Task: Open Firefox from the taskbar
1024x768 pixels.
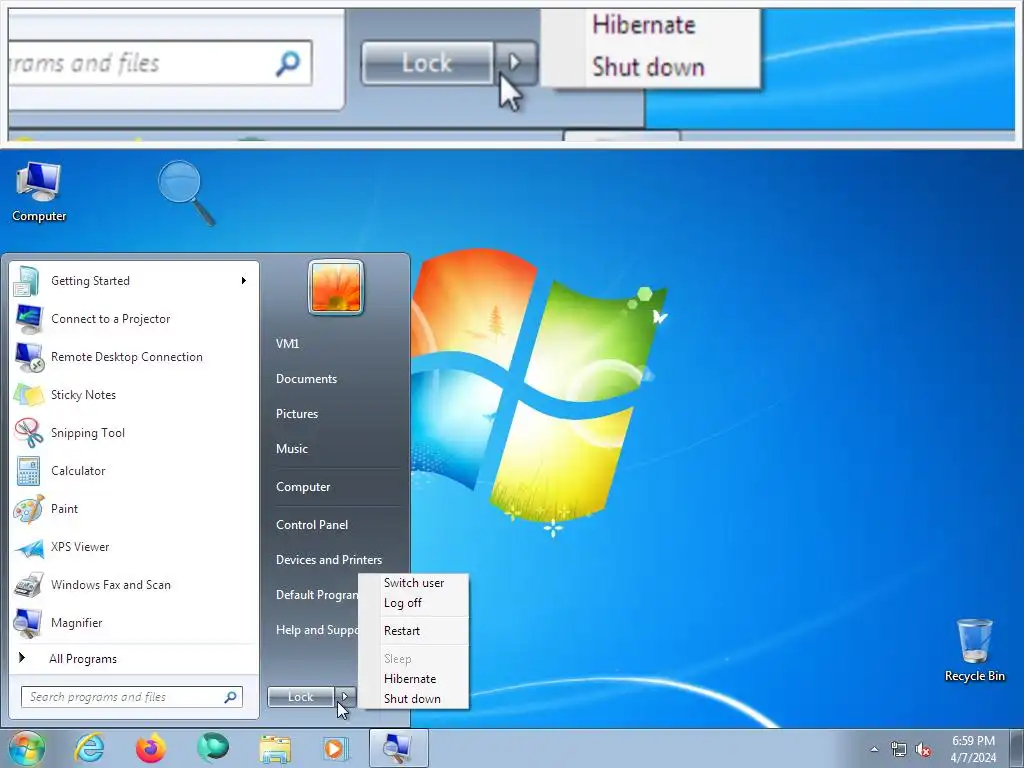Action: (151, 748)
